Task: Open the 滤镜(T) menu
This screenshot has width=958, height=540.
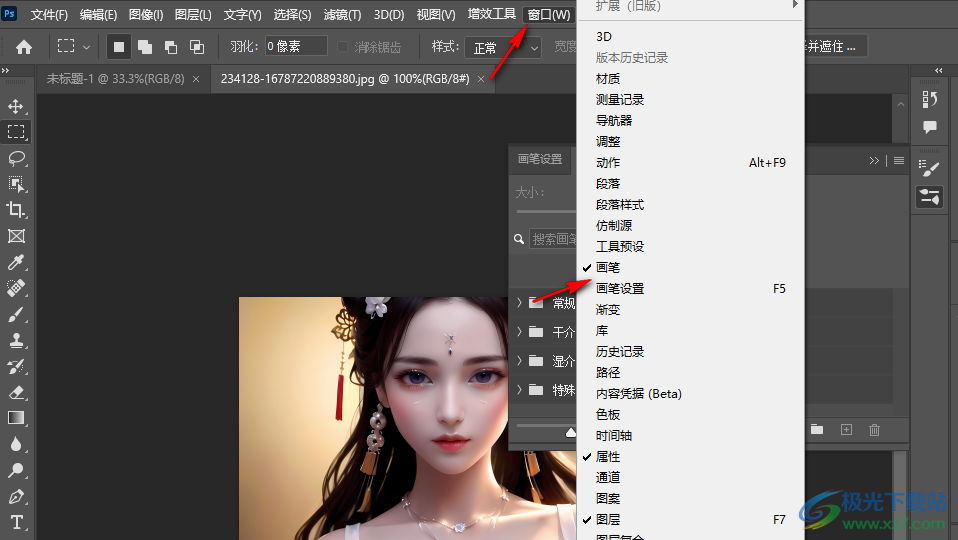Action: (342, 15)
